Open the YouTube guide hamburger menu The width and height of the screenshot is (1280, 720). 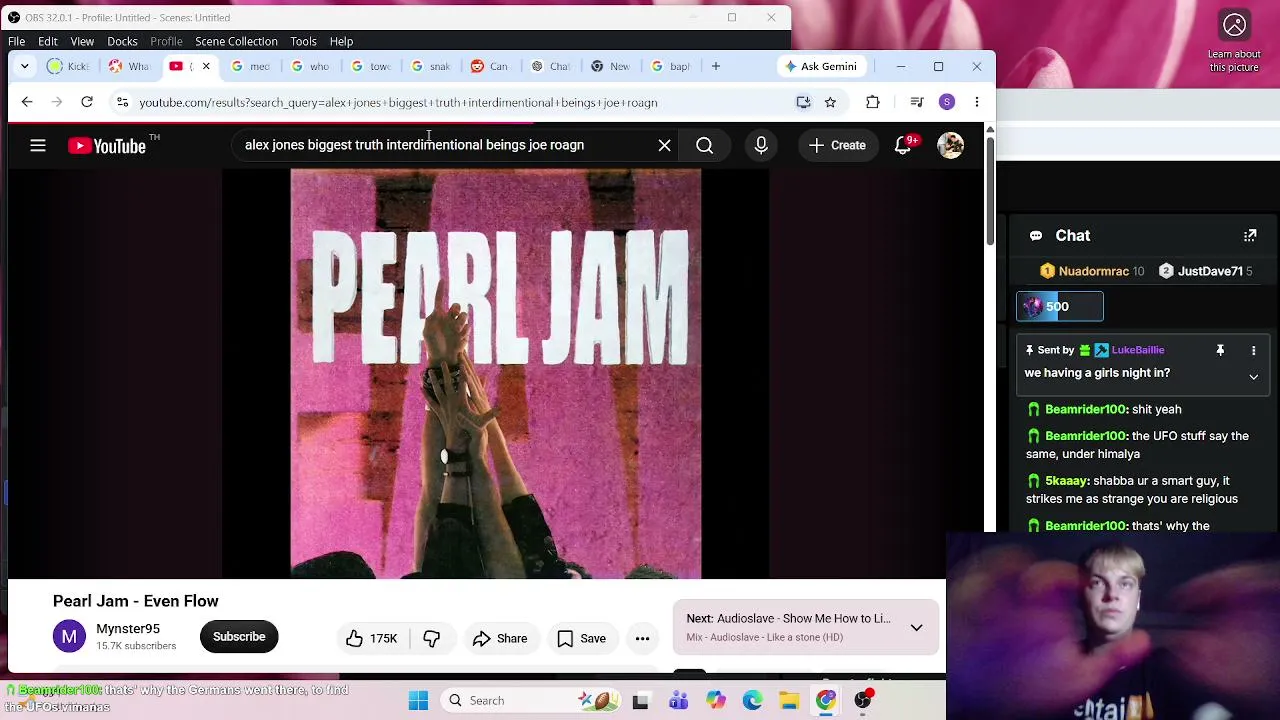click(38, 146)
